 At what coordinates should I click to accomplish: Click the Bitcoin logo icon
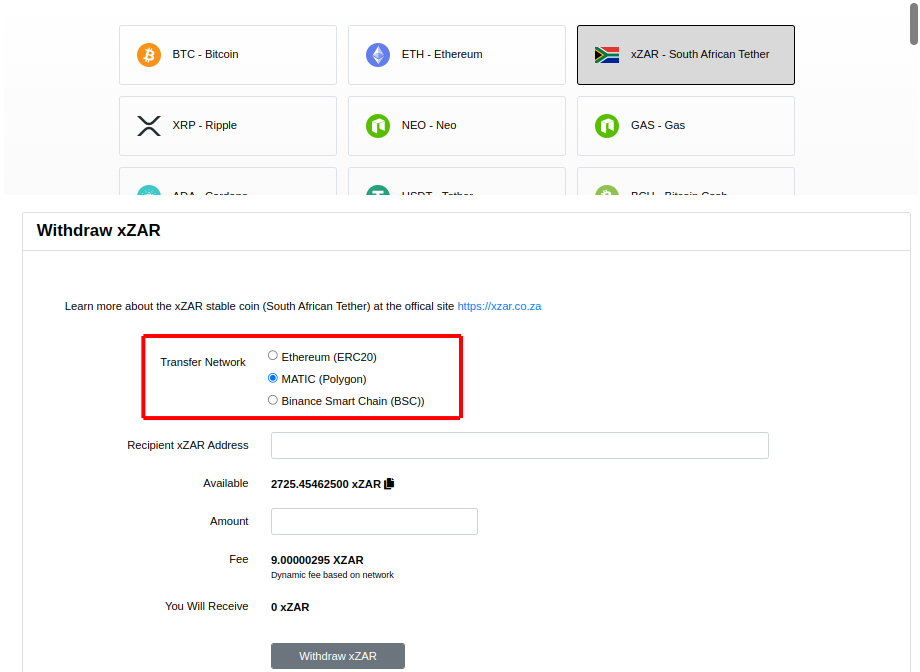149,55
